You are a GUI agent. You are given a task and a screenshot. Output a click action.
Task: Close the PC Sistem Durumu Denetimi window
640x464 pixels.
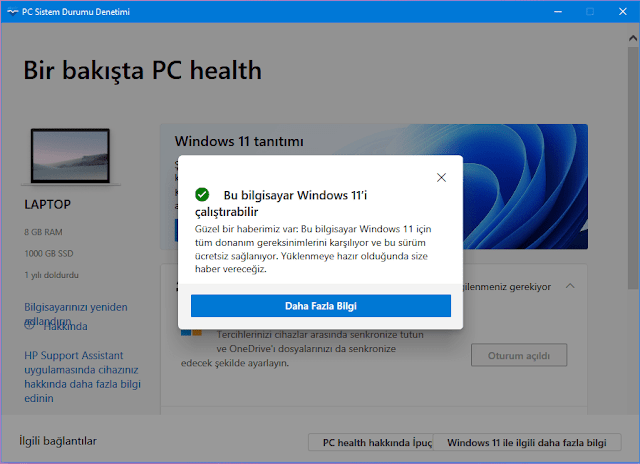622,11
